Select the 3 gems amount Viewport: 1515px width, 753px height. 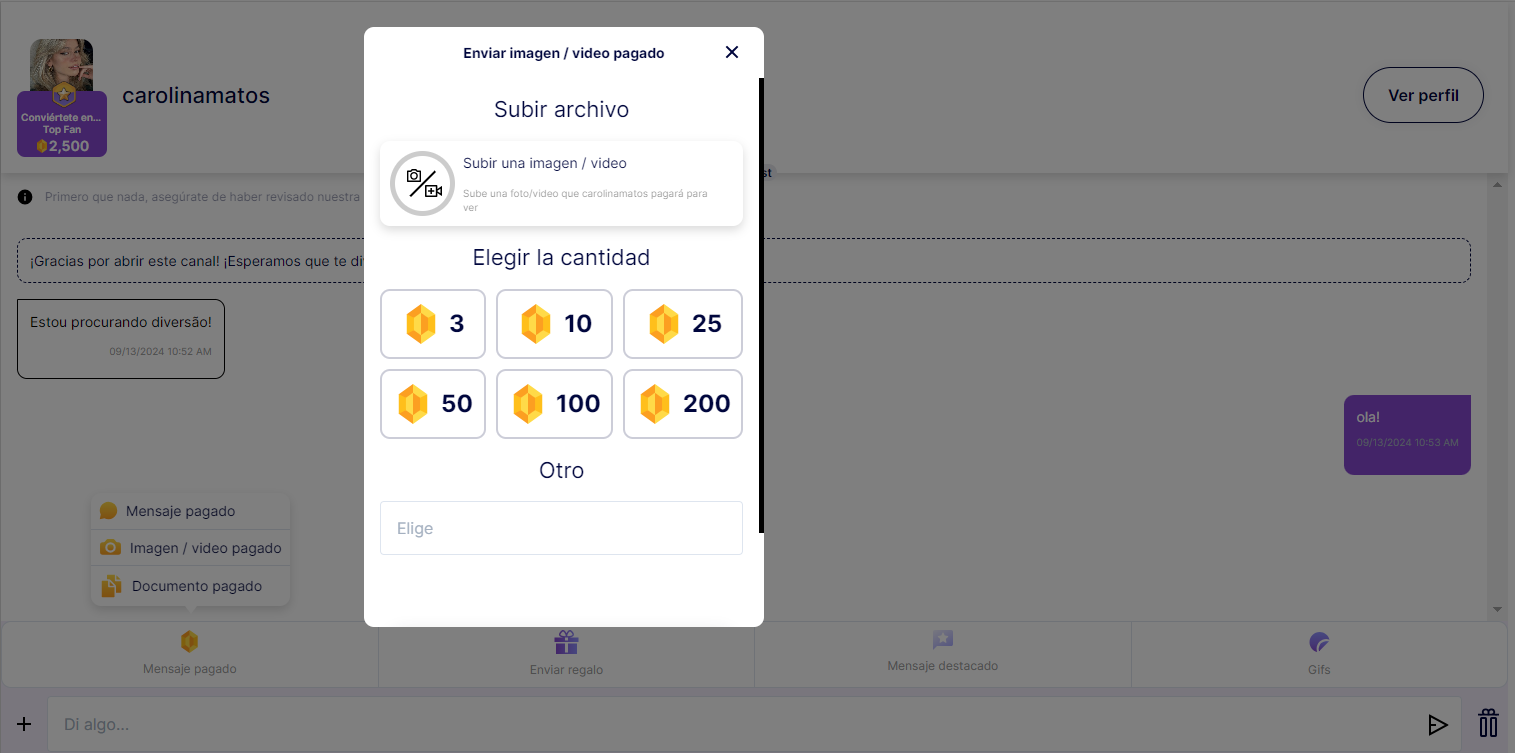(433, 324)
